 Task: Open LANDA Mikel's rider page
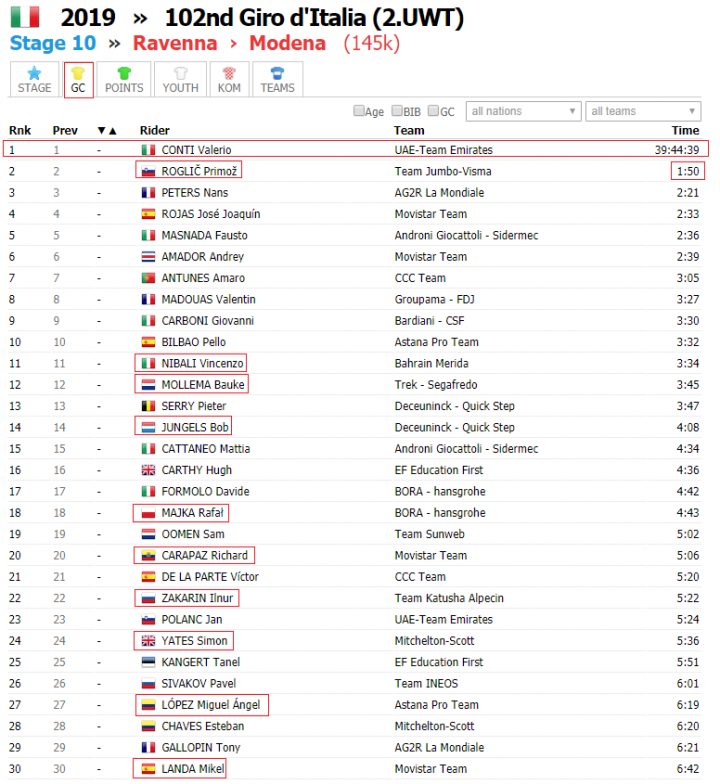[192, 769]
